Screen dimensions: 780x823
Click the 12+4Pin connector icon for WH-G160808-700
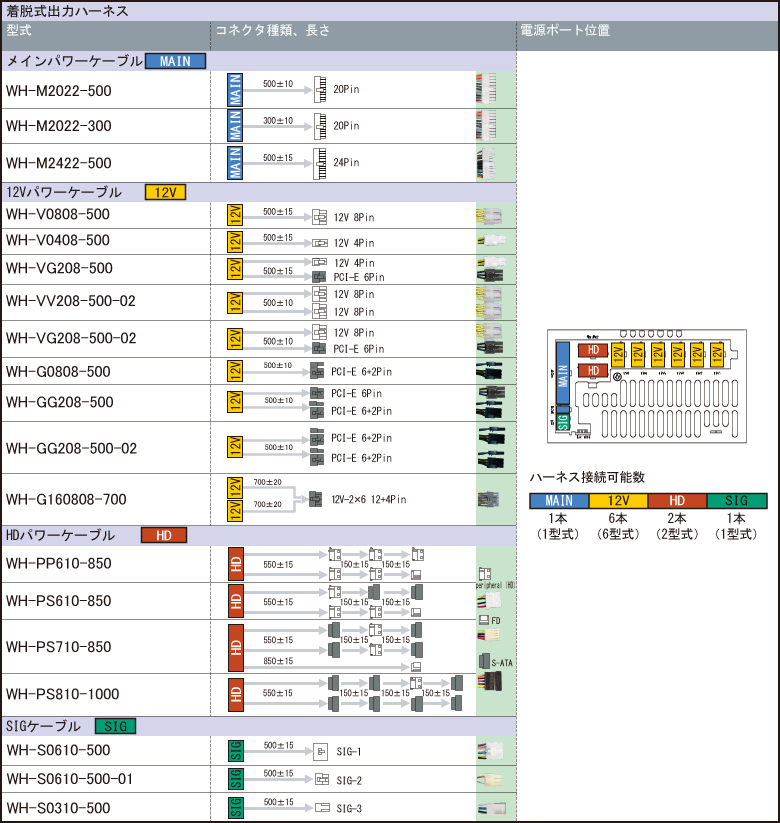coord(316,499)
